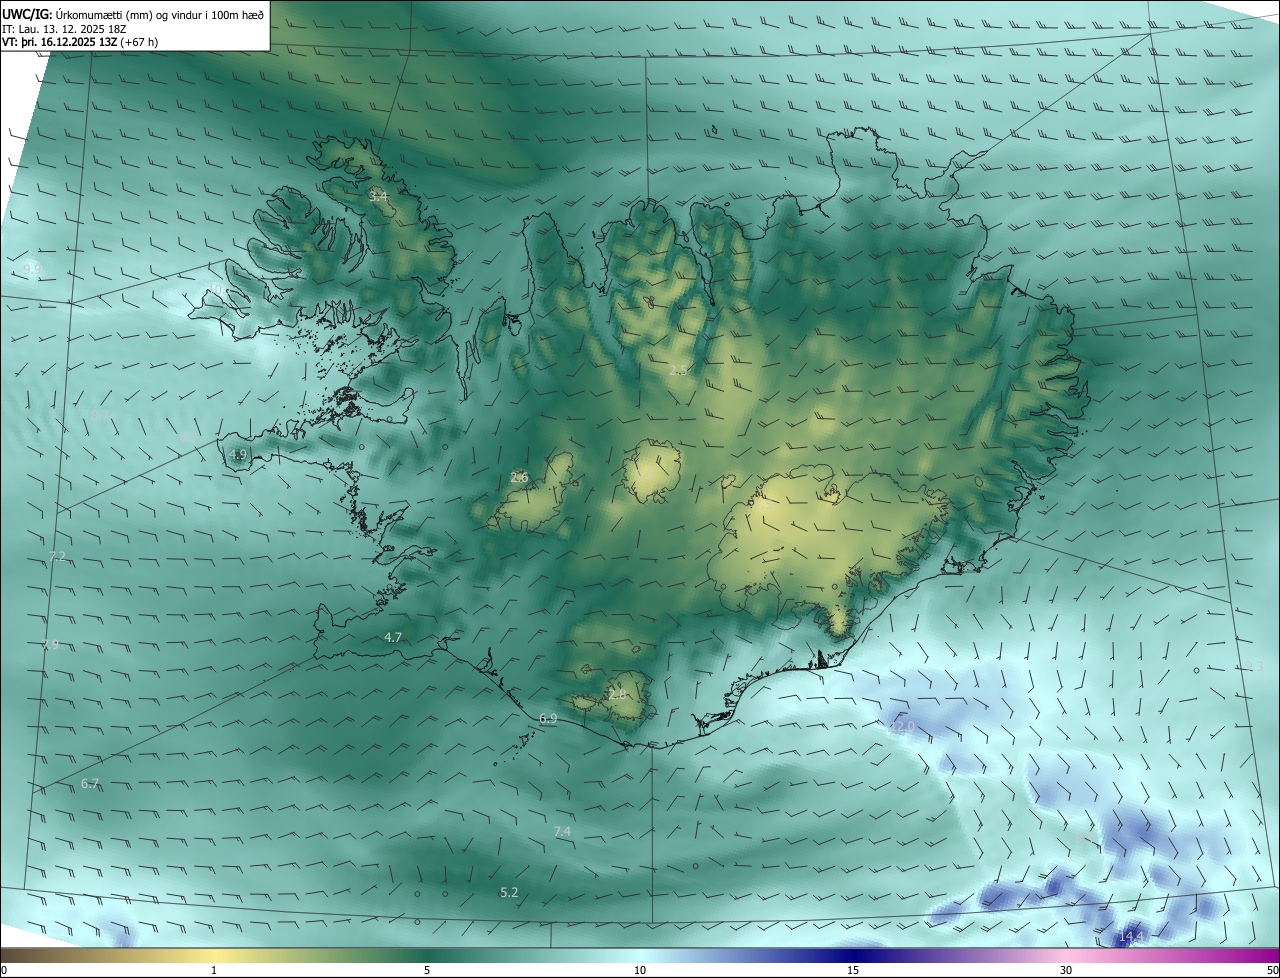The image size is (1280, 978).
Task: Click the 12.0 value off the southeast coast
Action: click(903, 726)
